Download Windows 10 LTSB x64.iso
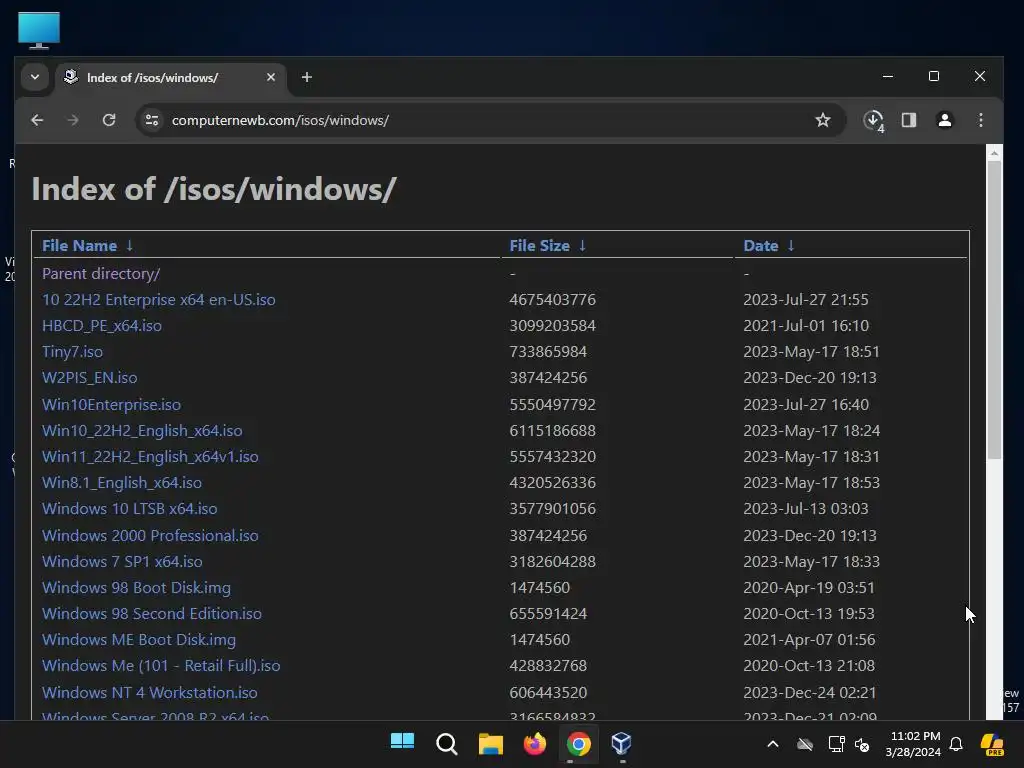Viewport: 1024px width, 768px height. 130,509
